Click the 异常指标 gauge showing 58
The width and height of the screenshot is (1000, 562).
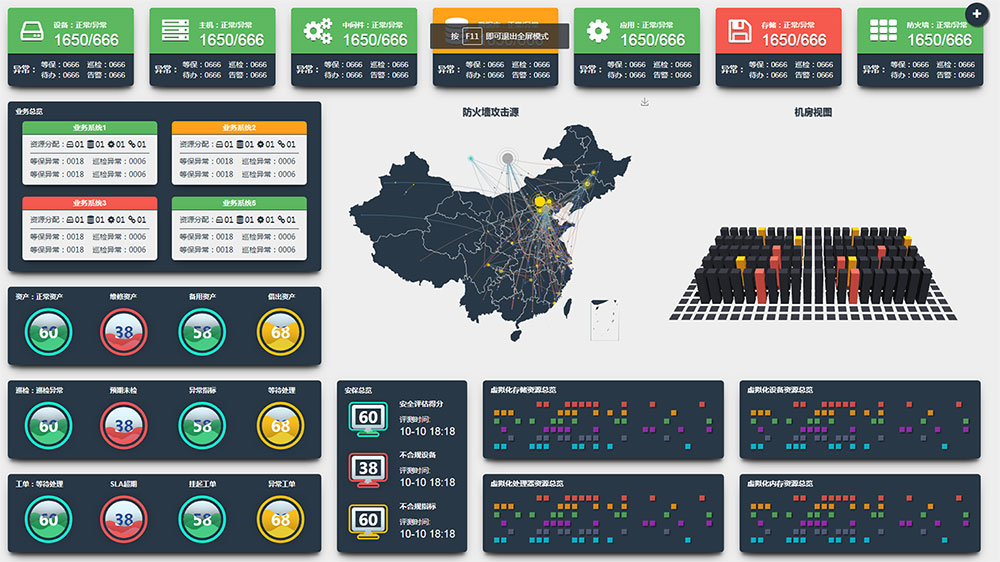(202, 426)
